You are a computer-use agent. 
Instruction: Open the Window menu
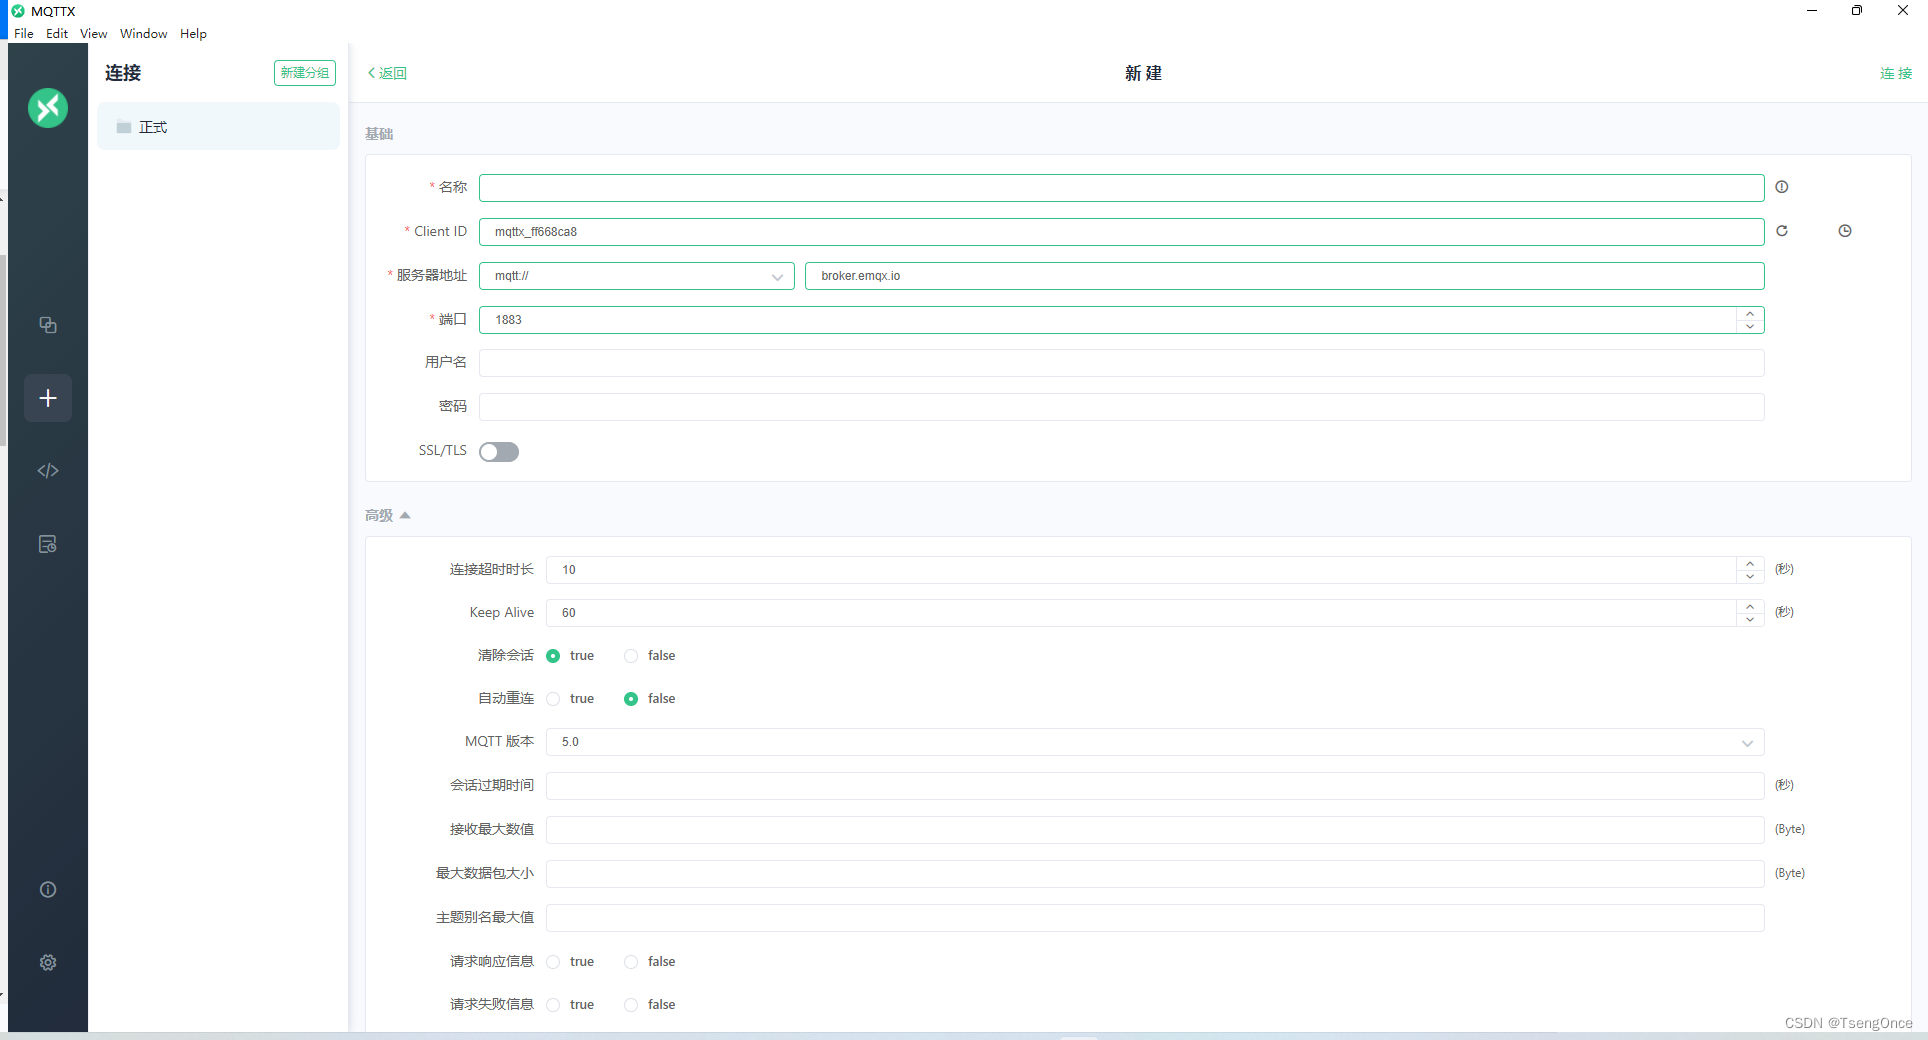pos(143,33)
